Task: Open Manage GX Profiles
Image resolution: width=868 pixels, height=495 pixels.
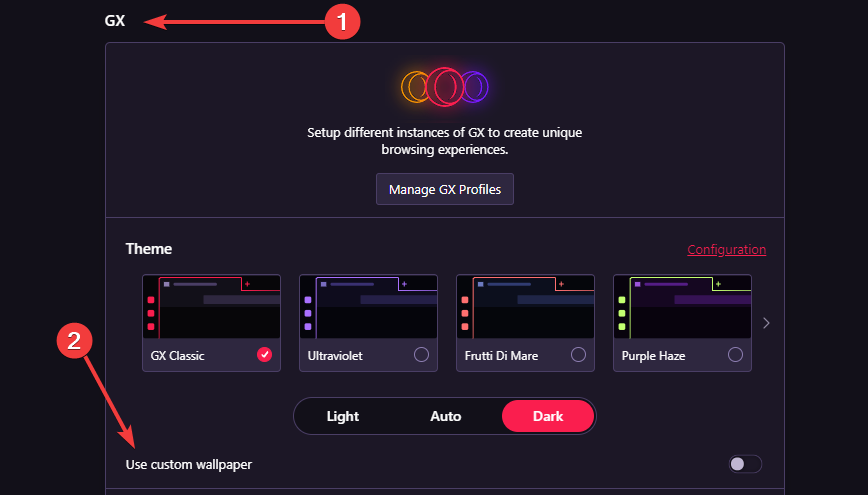Action: pos(445,189)
